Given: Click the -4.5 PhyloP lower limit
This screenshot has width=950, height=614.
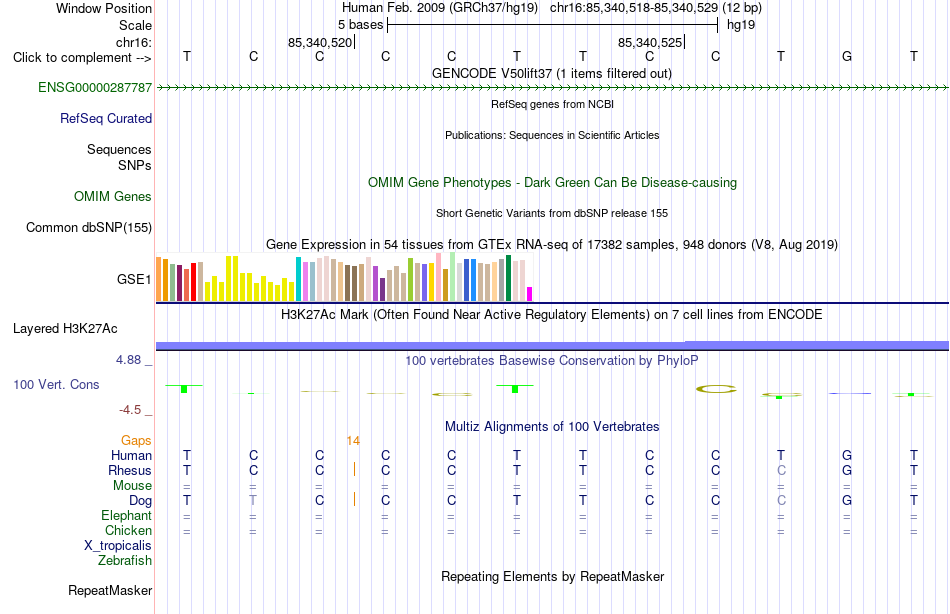Looking at the screenshot, I should coord(130,410).
